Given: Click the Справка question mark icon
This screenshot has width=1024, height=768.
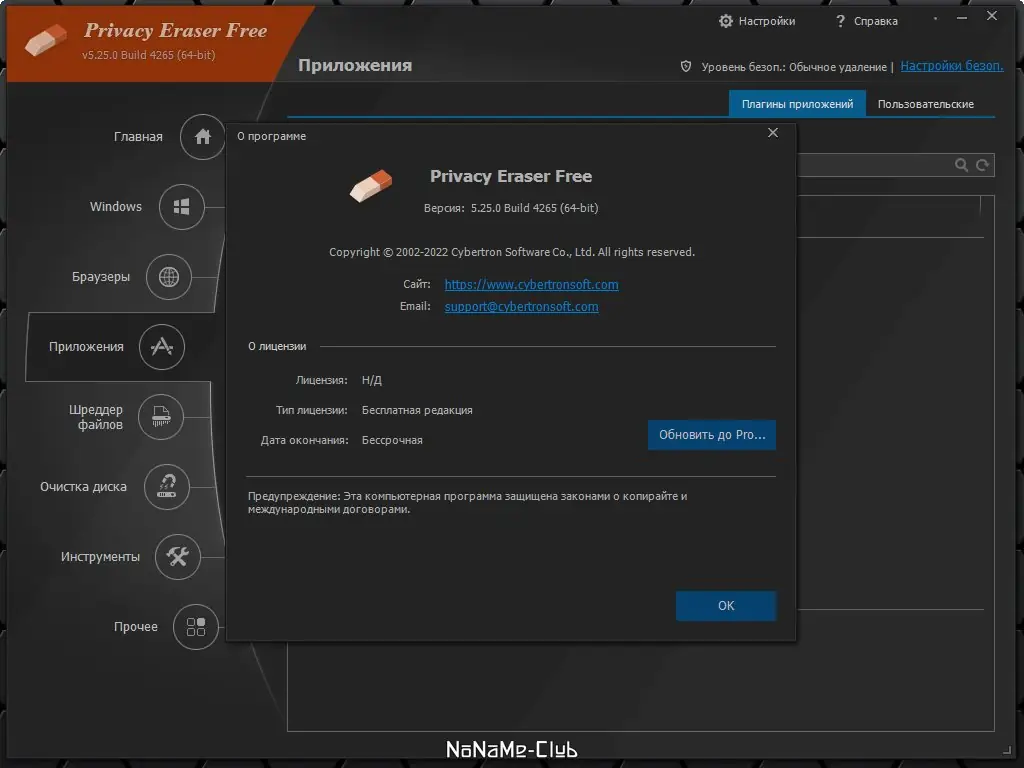Looking at the screenshot, I should coord(840,21).
